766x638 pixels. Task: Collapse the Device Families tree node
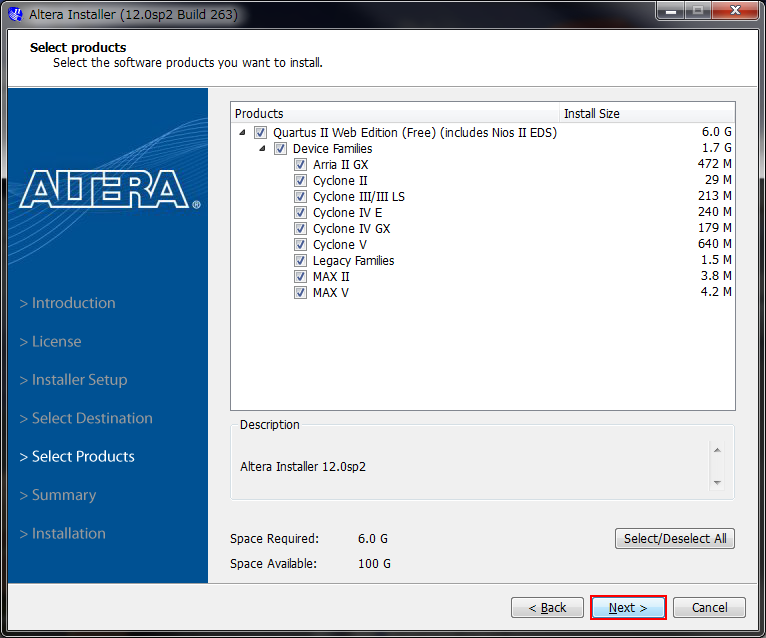[262, 149]
